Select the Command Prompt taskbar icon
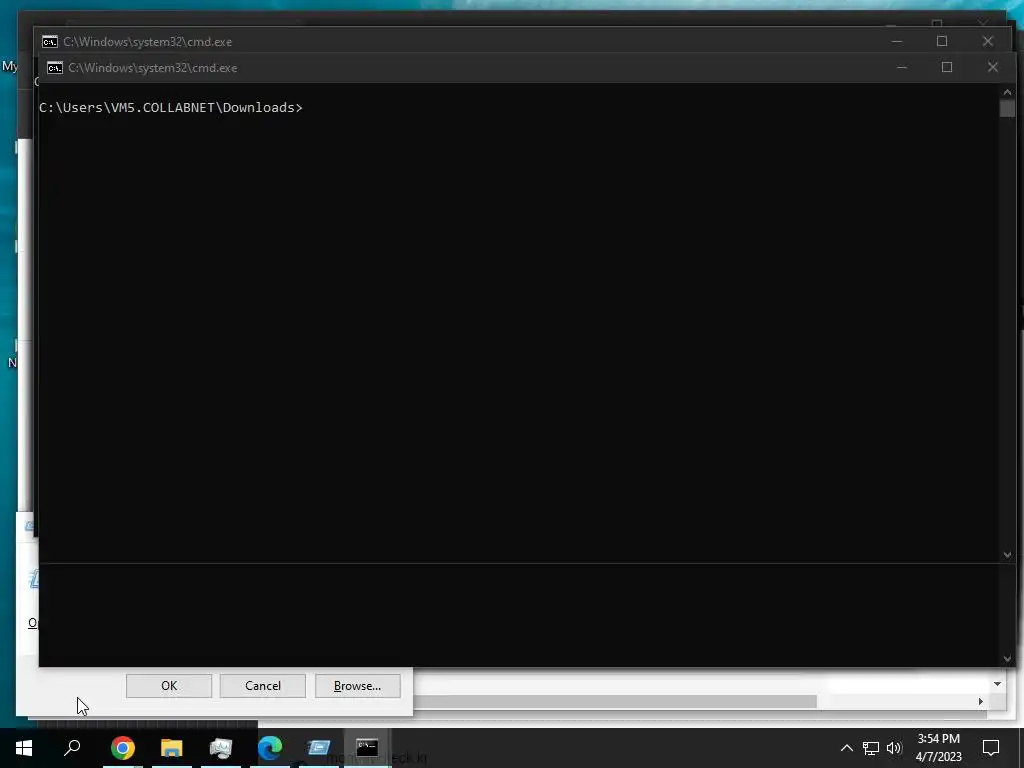The height and width of the screenshot is (768, 1024). (x=367, y=748)
